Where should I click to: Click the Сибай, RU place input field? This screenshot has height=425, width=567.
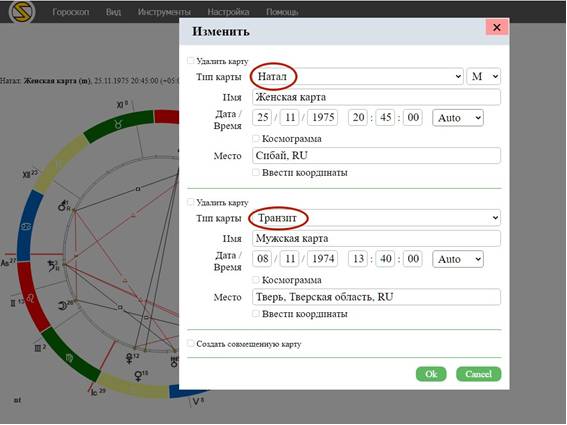point(376,156)
